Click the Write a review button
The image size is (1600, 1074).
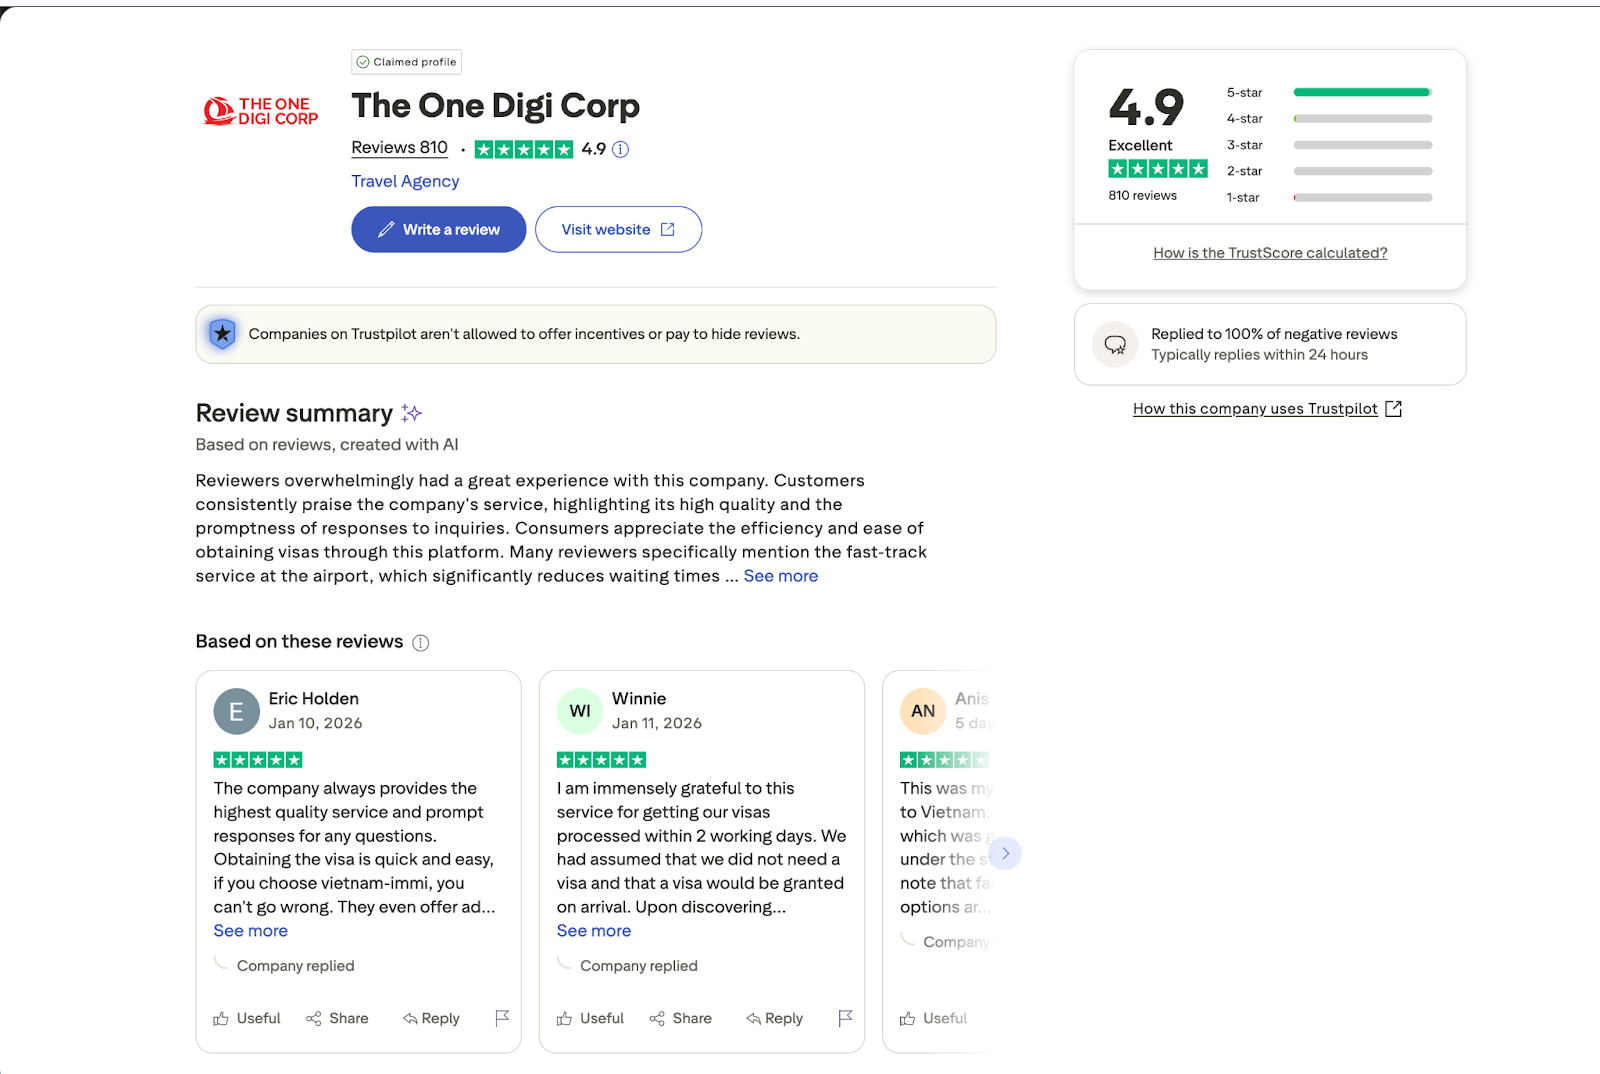pyautogui.click(x=438, y=229)
